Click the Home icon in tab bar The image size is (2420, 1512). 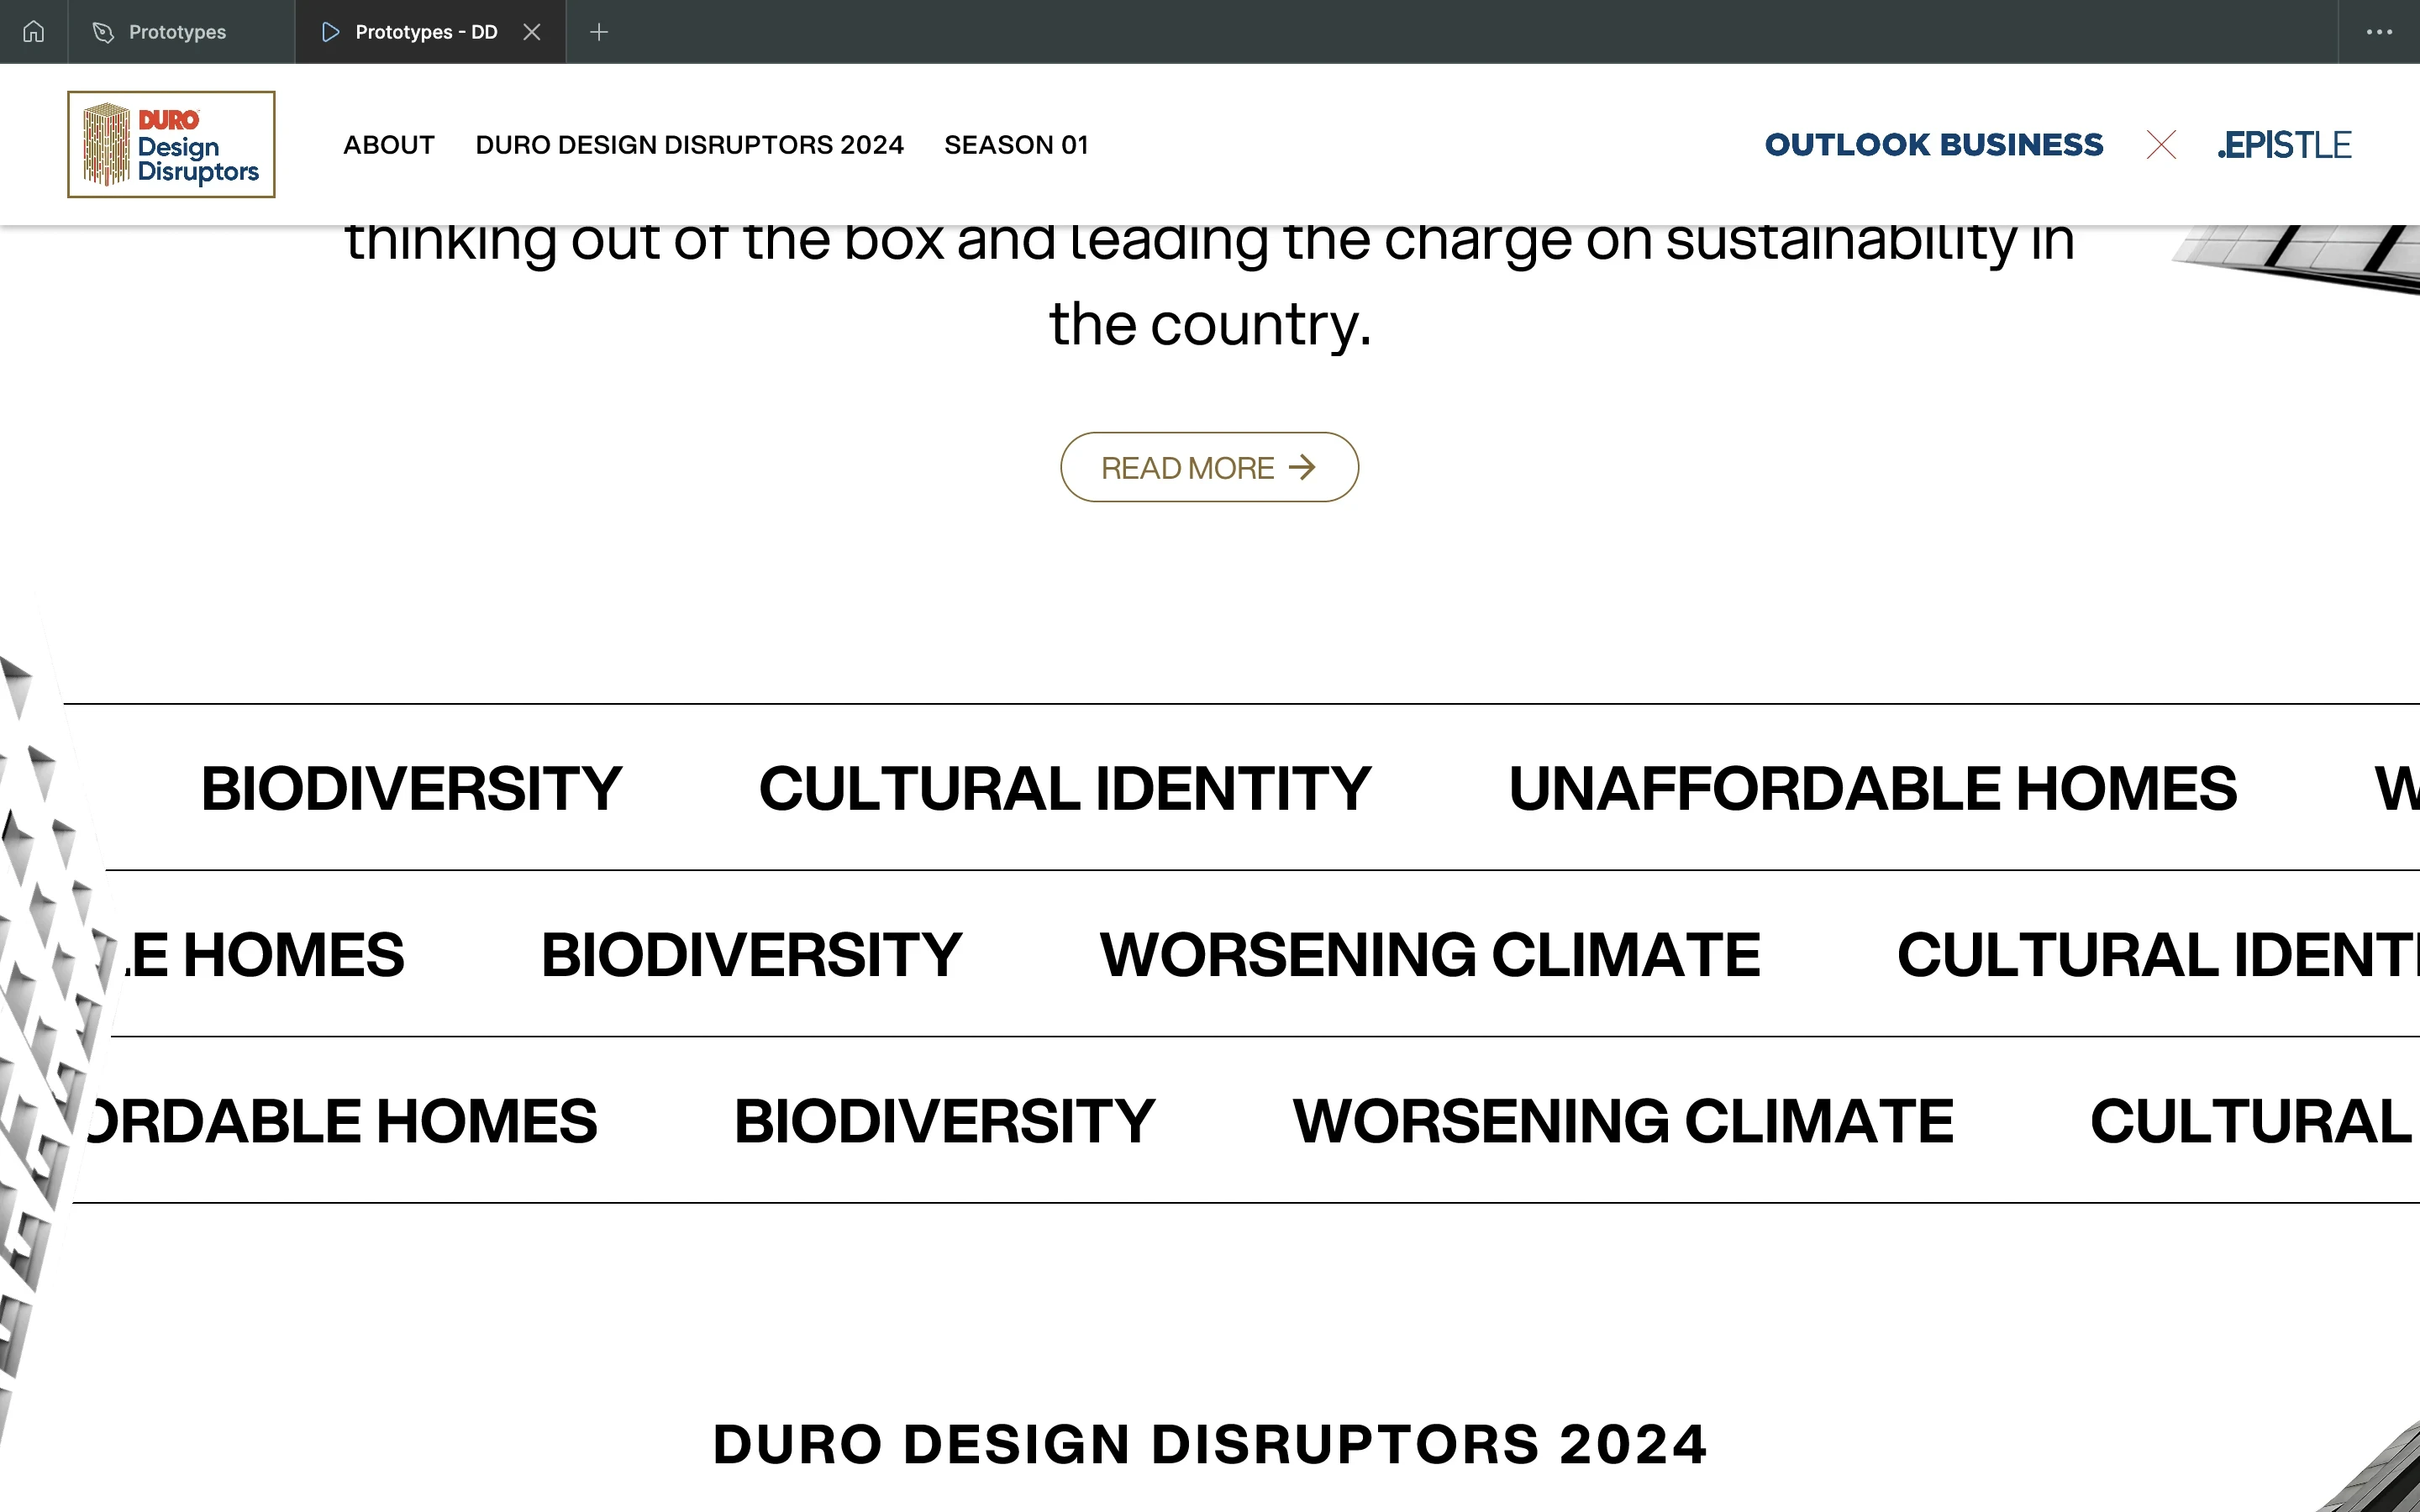click(33, 32)
